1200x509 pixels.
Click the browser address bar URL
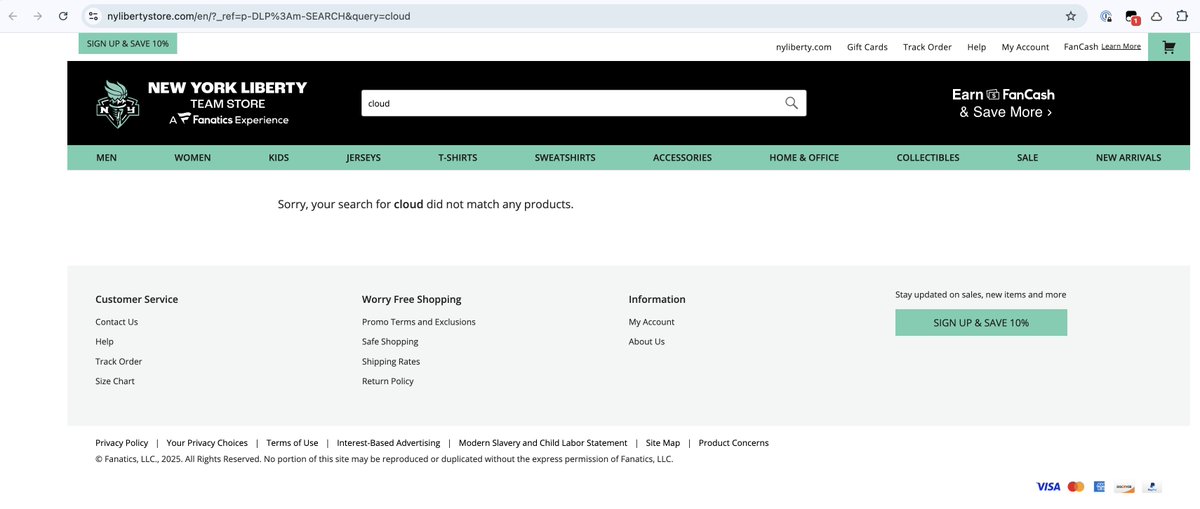coord(258,16)
